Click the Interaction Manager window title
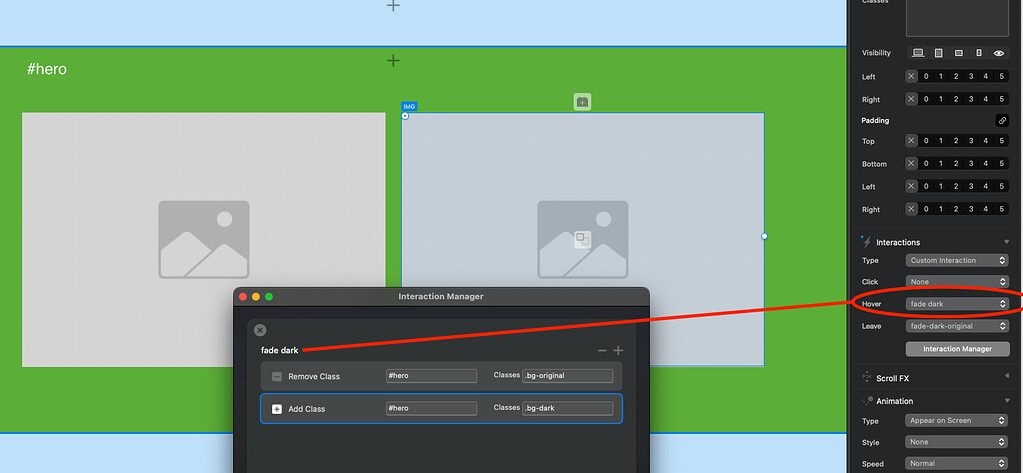Viewport: 1023px width, 473px height. 441,296
